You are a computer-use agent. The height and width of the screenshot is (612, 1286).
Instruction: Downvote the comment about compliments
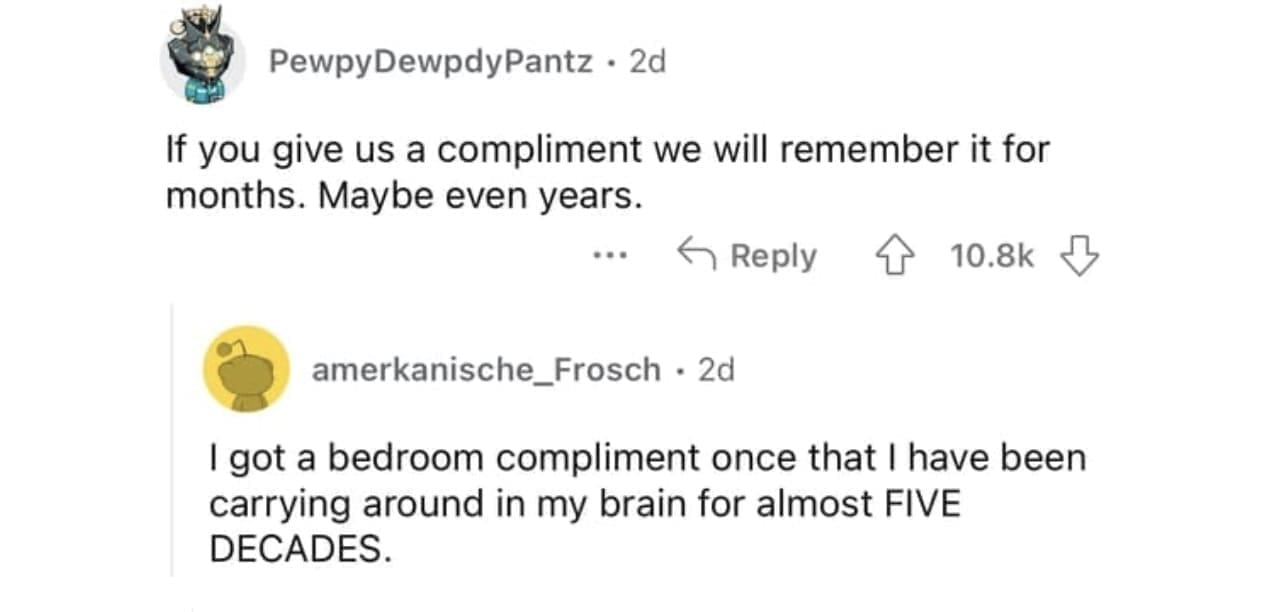(1079, 256)
